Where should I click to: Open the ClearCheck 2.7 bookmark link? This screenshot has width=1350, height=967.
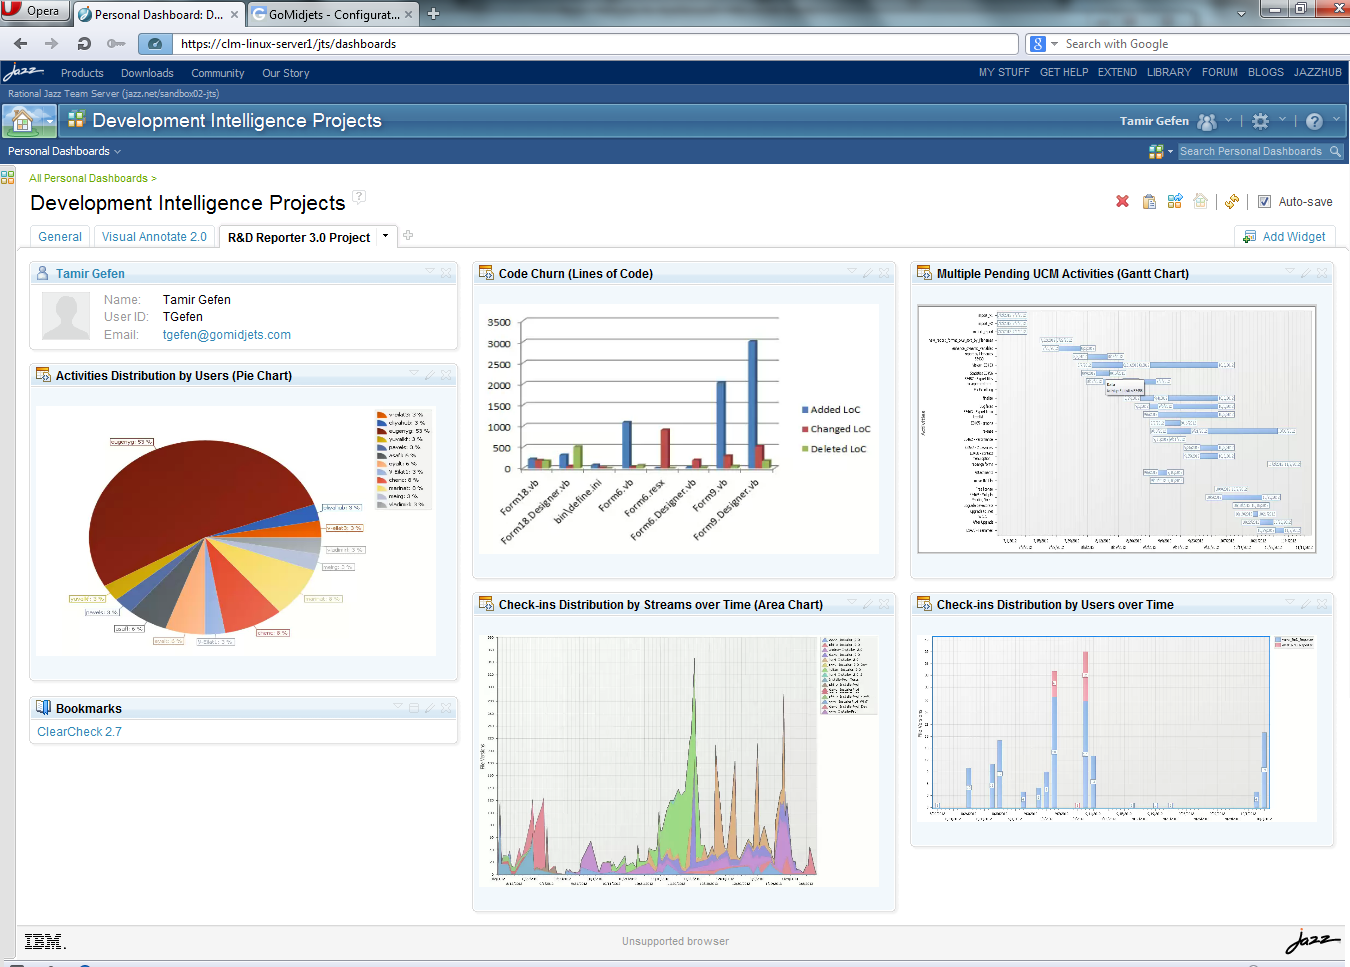79,732
